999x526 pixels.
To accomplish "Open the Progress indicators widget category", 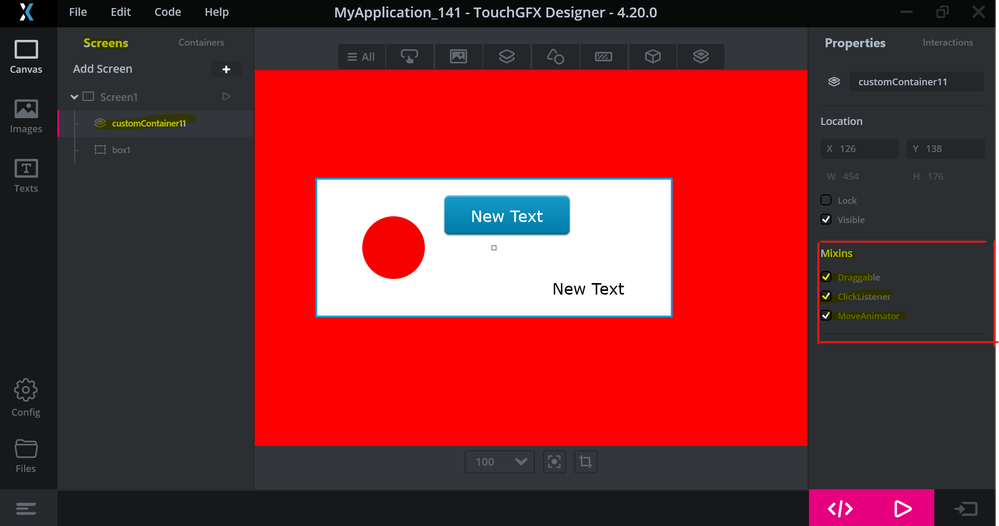I will [x=603, y=57].
